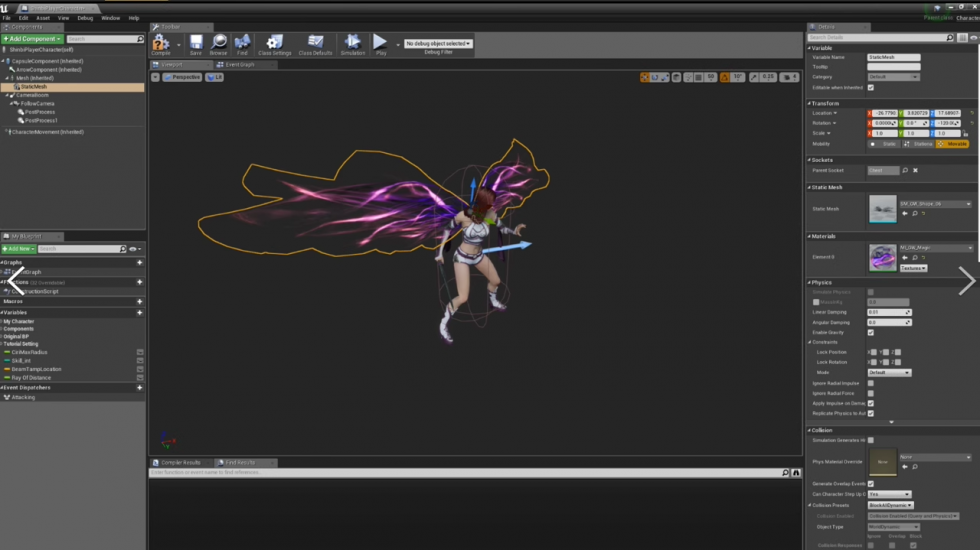
Task: Adjust camera speed icon in viewport
Action: point(787,77)
